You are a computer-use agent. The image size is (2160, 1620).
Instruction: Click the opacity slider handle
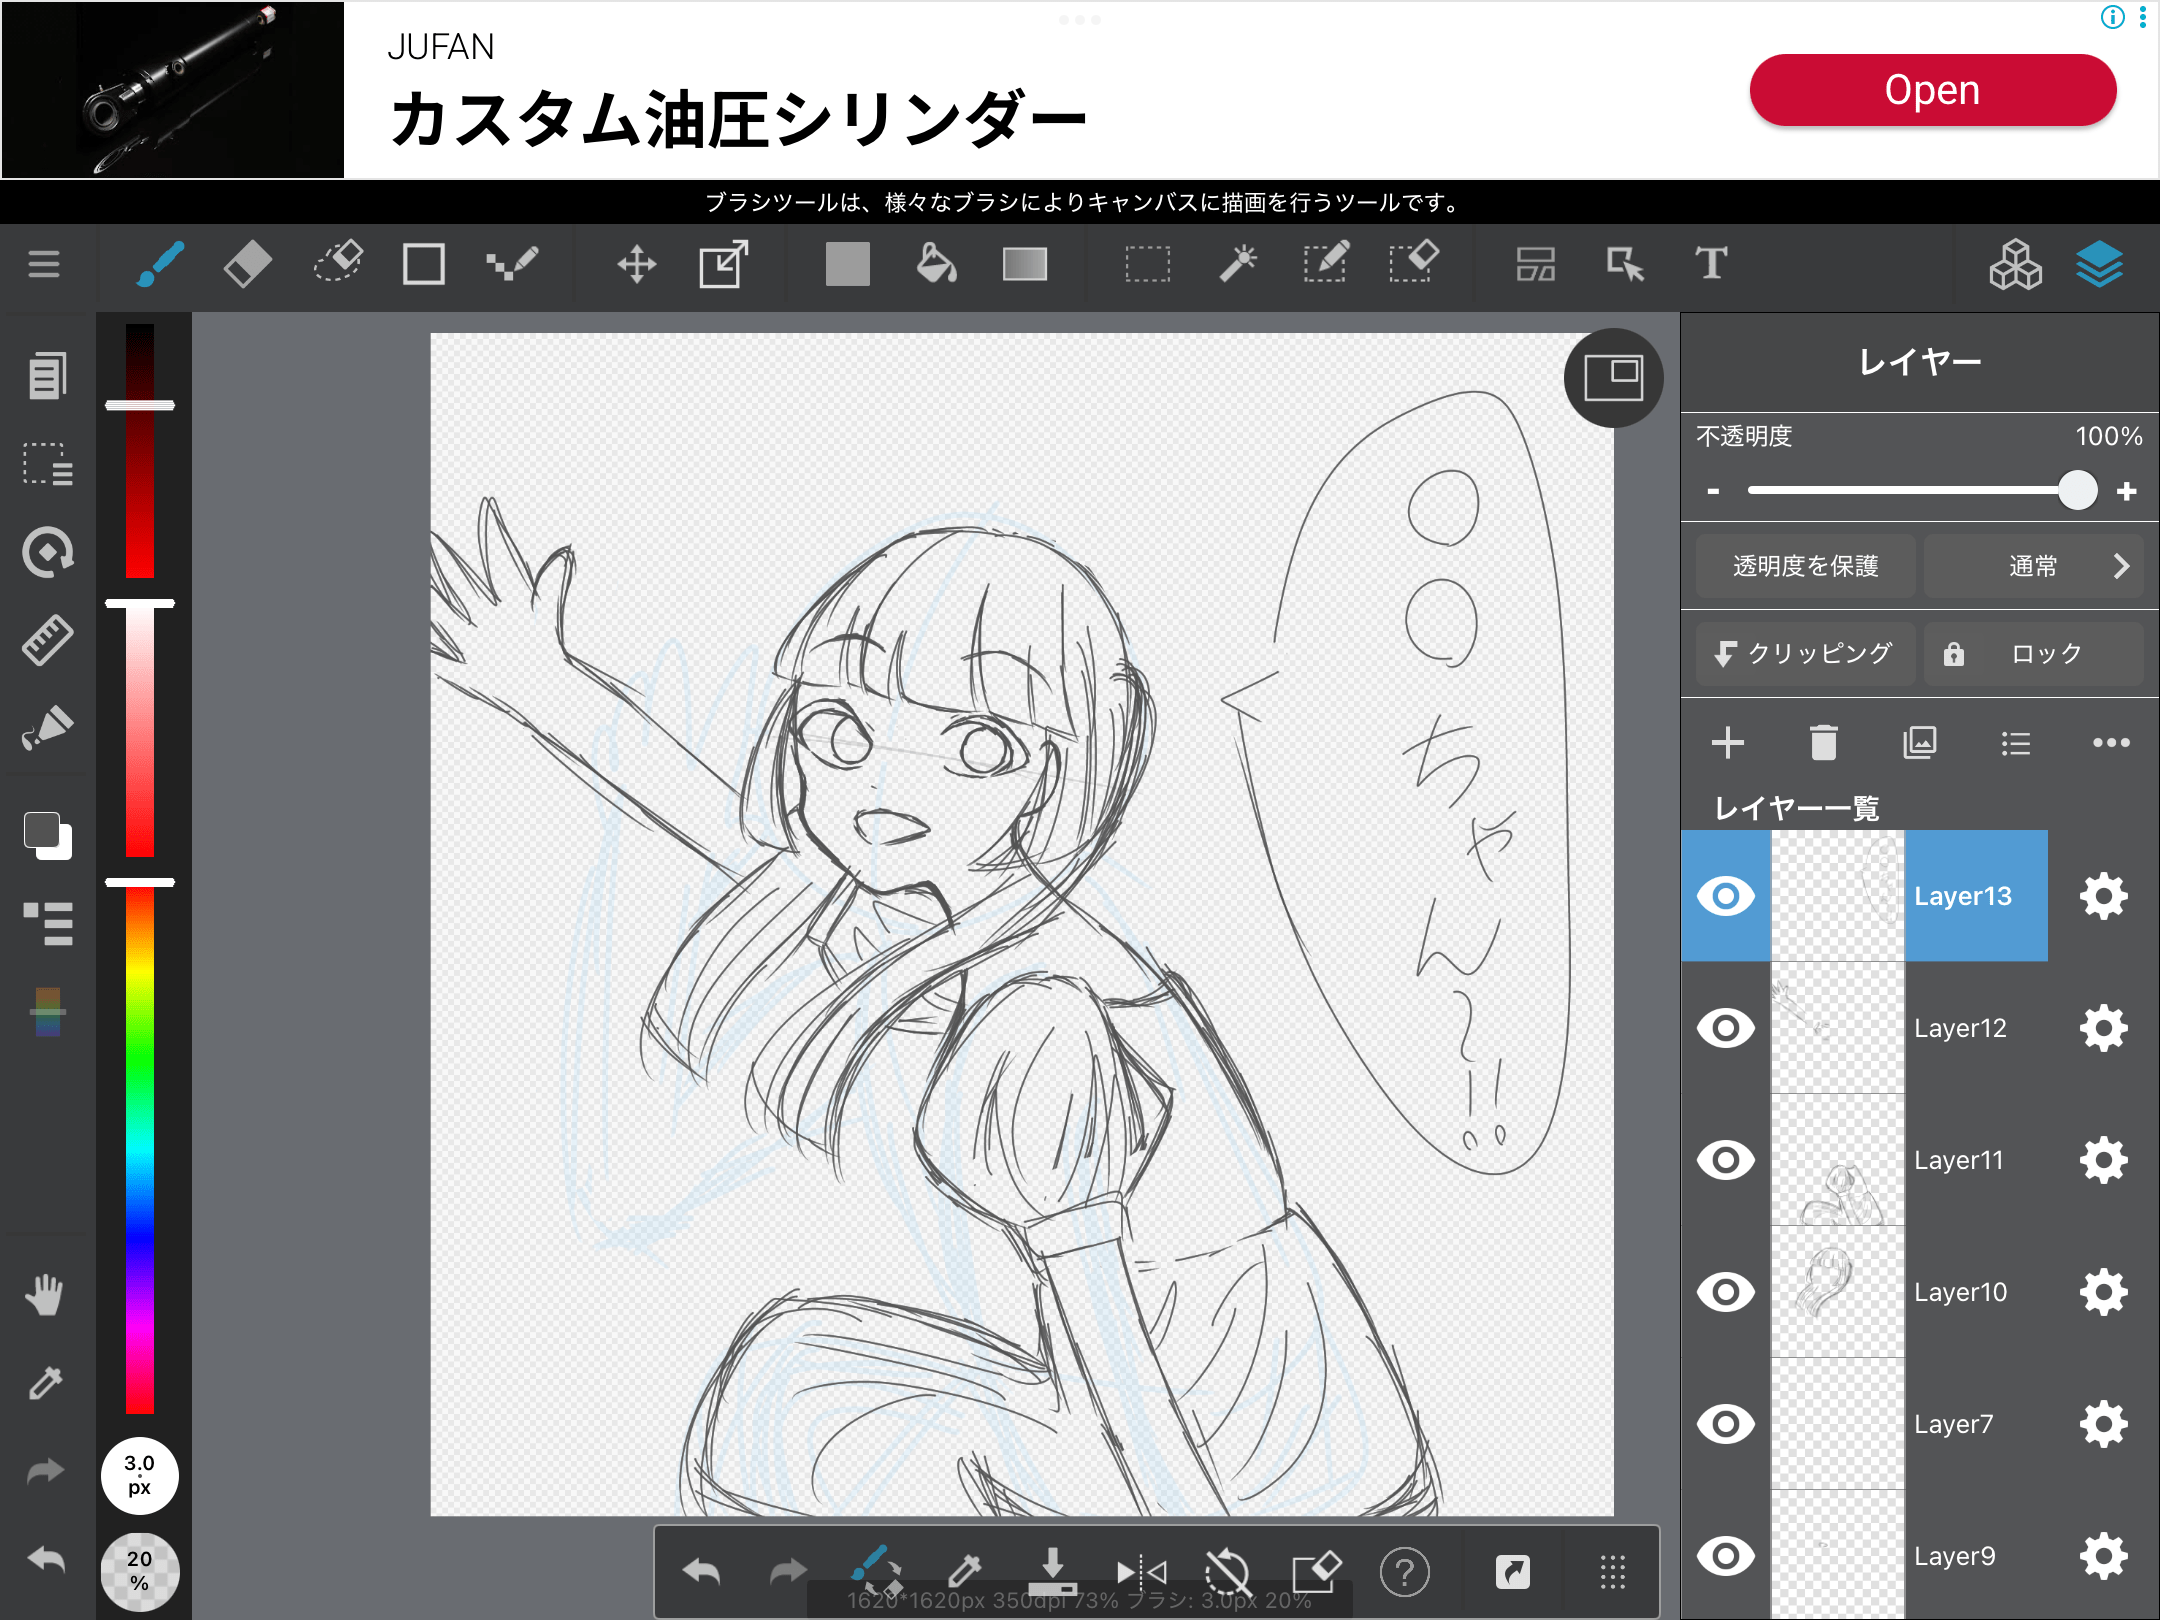[2077, 491]
